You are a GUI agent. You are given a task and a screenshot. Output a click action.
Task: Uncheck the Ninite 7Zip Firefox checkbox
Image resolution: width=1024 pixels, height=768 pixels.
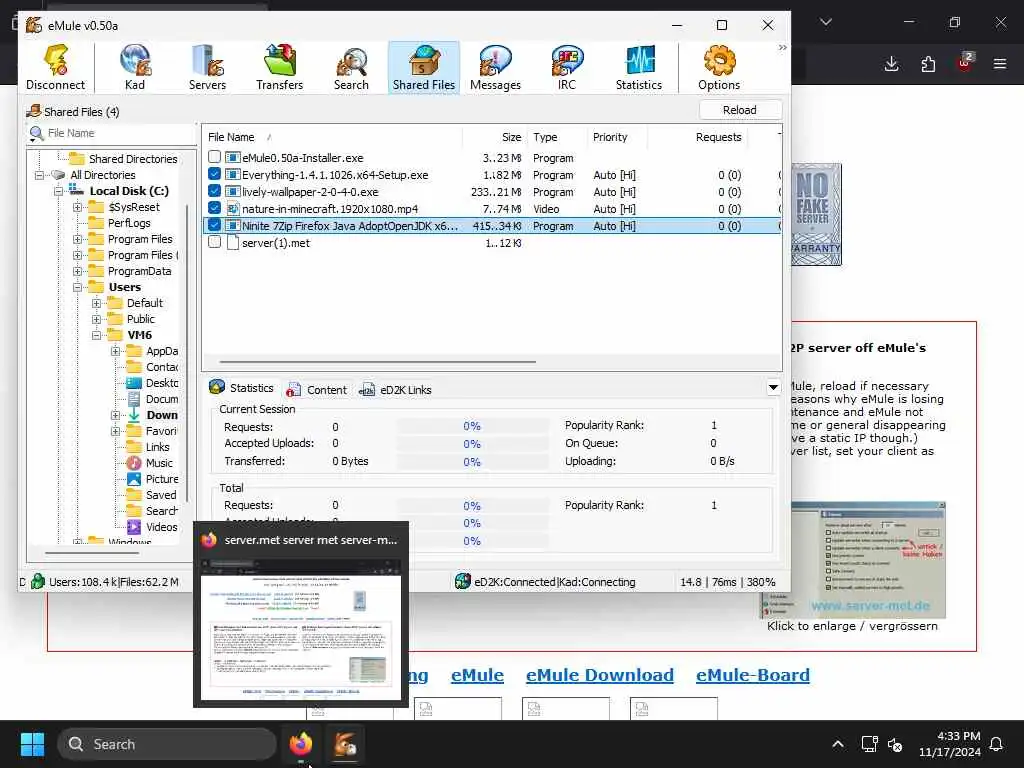[x=214, y=225]
